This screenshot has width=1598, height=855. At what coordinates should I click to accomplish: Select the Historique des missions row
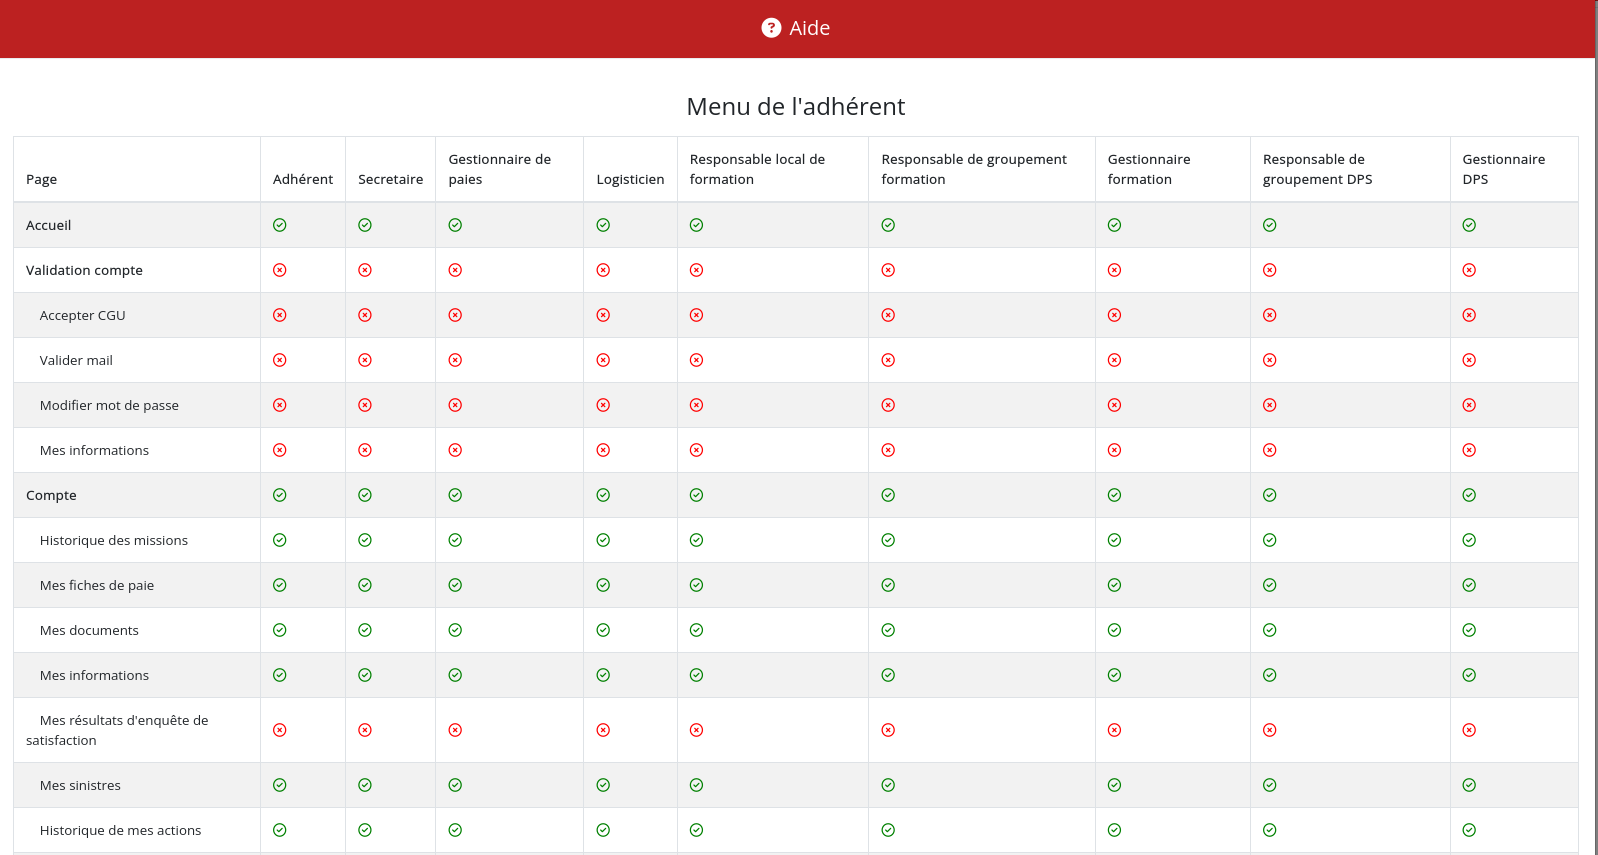coord(113,540)
